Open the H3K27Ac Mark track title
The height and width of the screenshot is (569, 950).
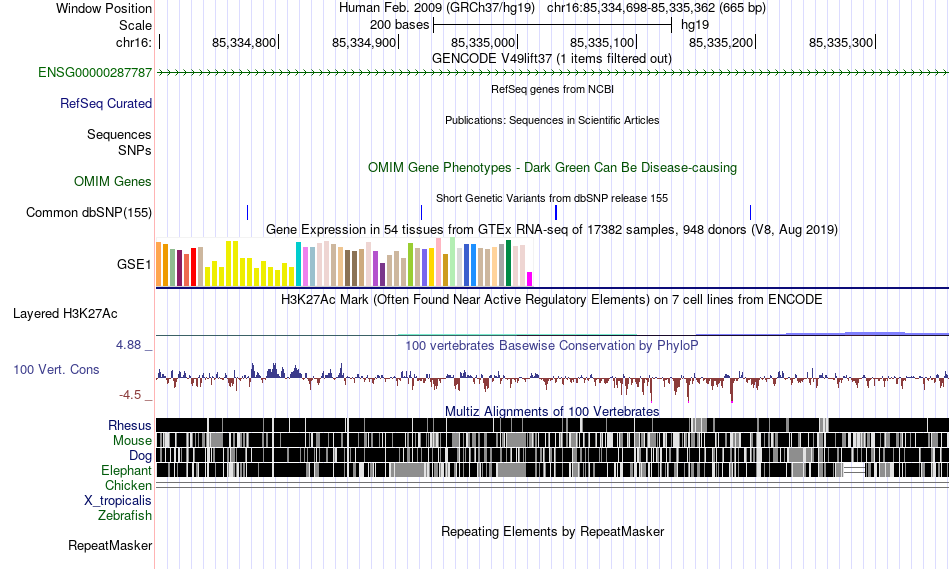552,299
